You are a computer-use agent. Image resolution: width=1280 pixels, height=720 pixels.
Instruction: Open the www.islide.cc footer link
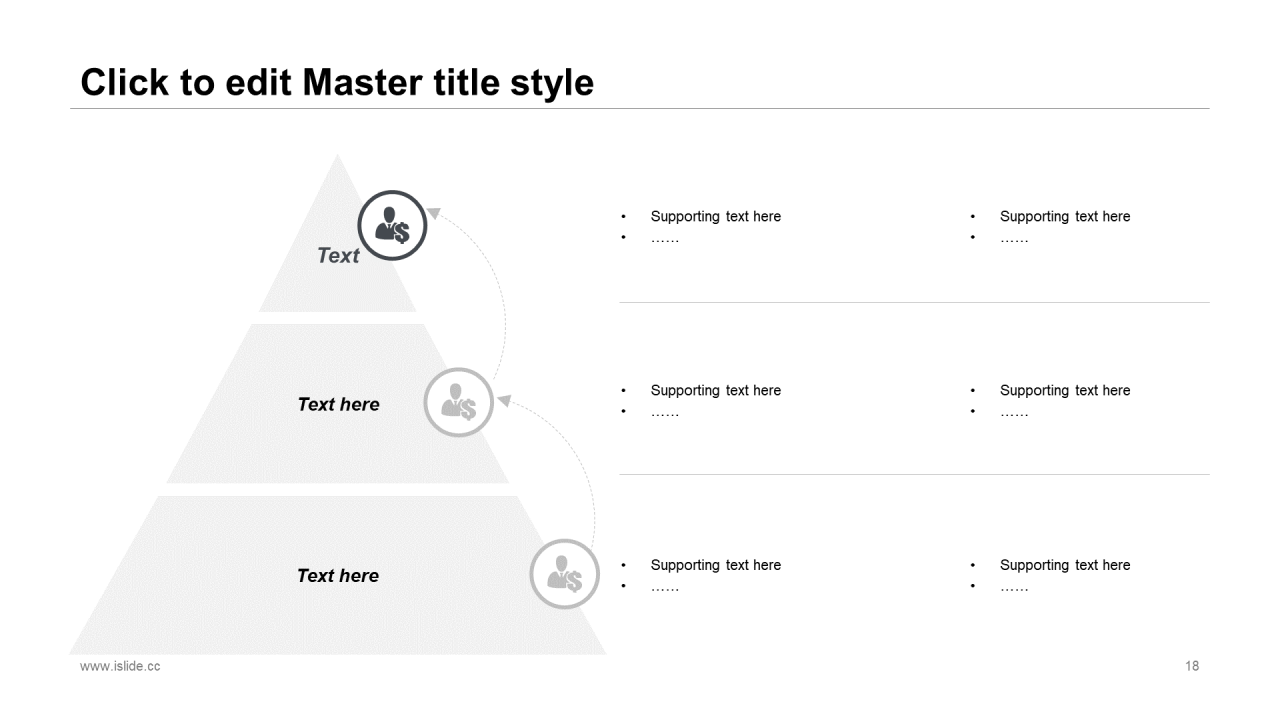[120, 666]
